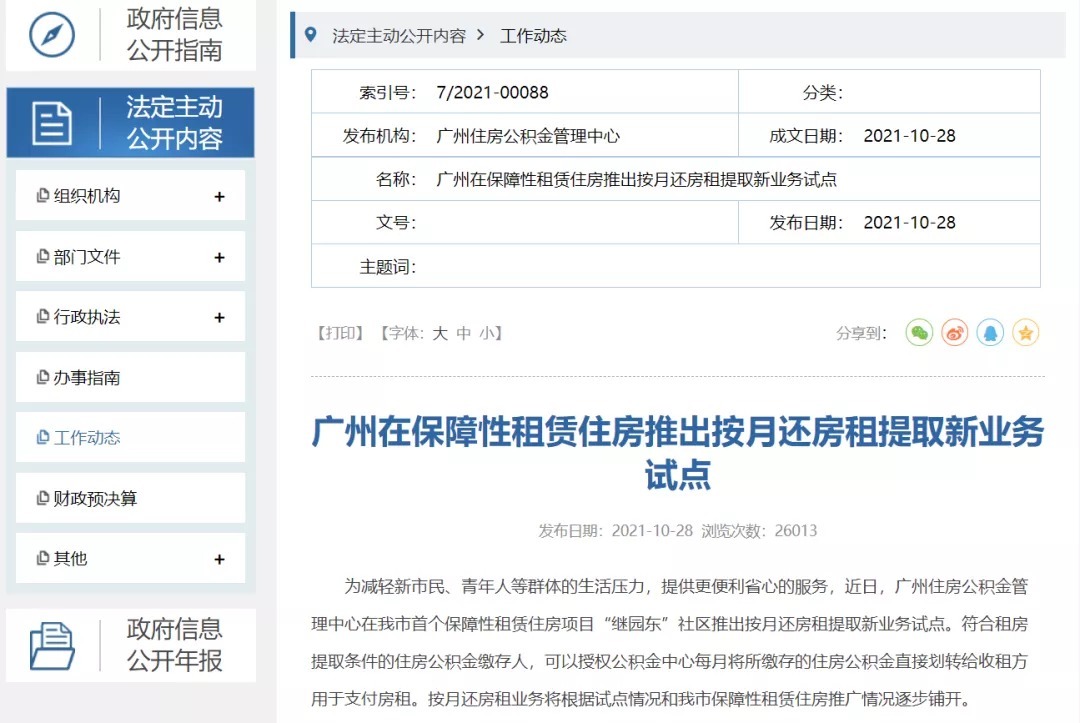Click the location pin icon in breadcrumb bar
The height and width of the screenshot is (723, 1080).
[313, 34]
